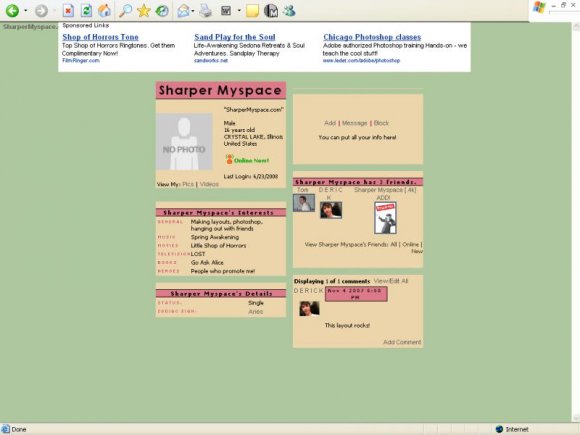Open the Messenger people icon
580x435 pixels.
pyautogui.click(x=289, y=11)
